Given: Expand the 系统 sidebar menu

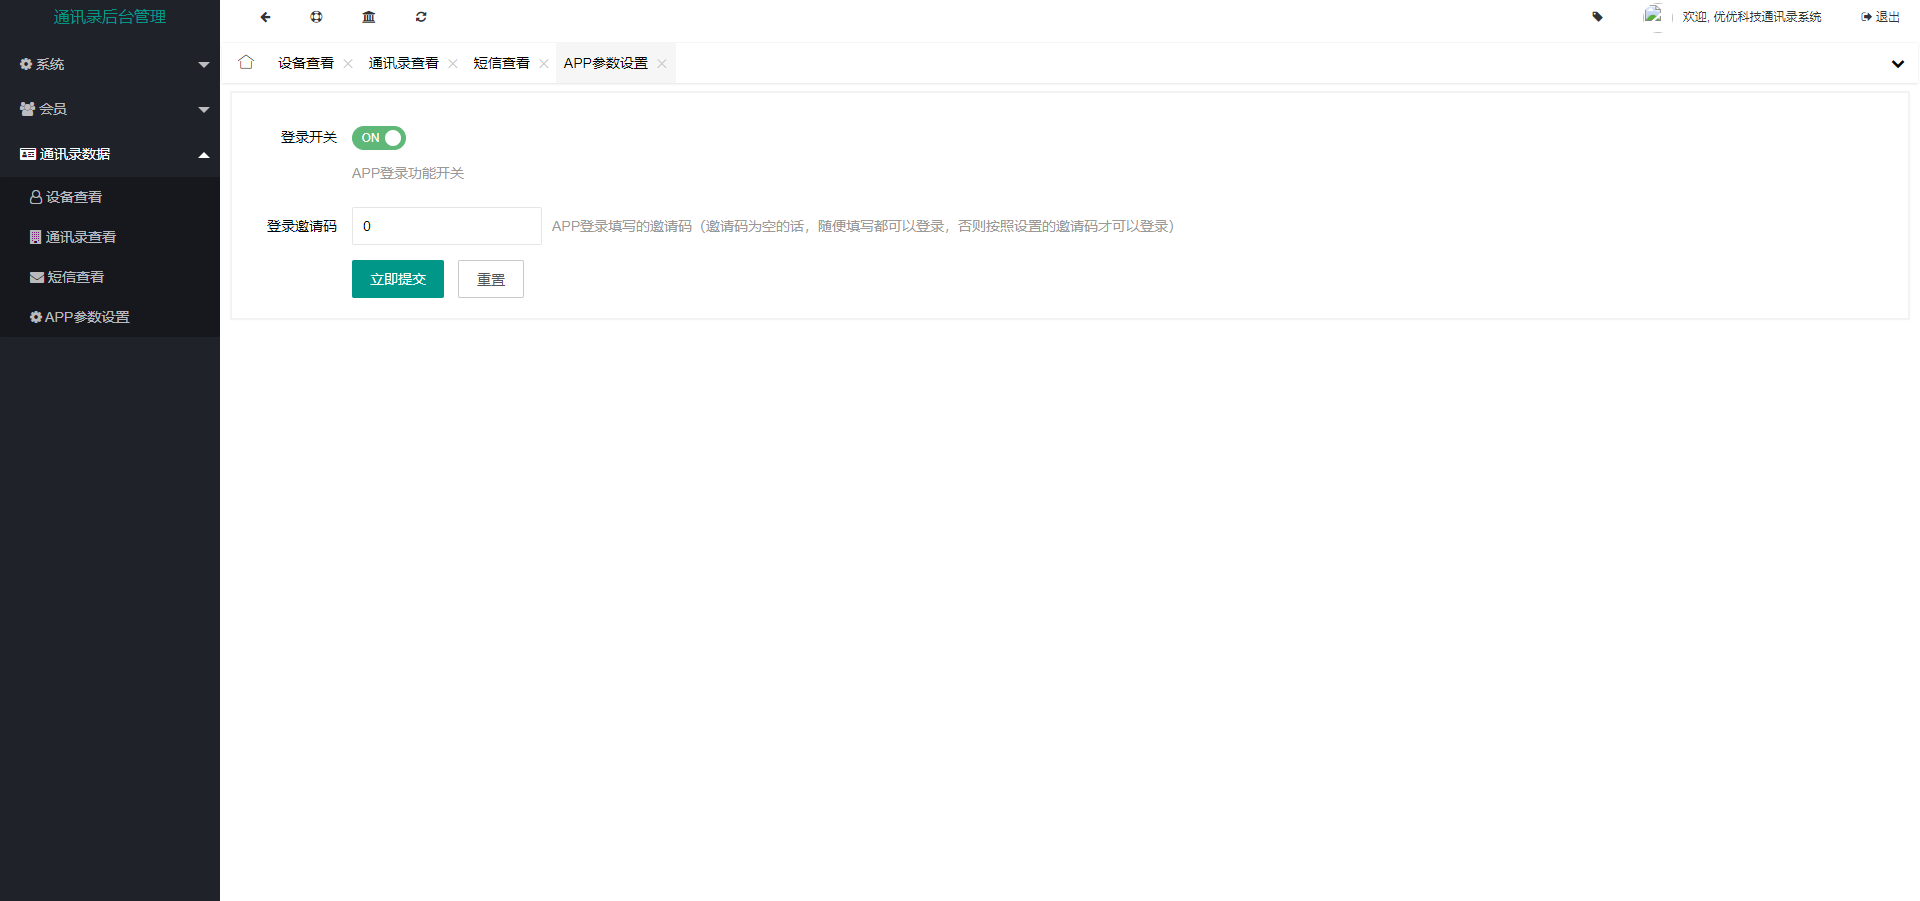Looking at the screenshot, I should (x=110, y=64).
